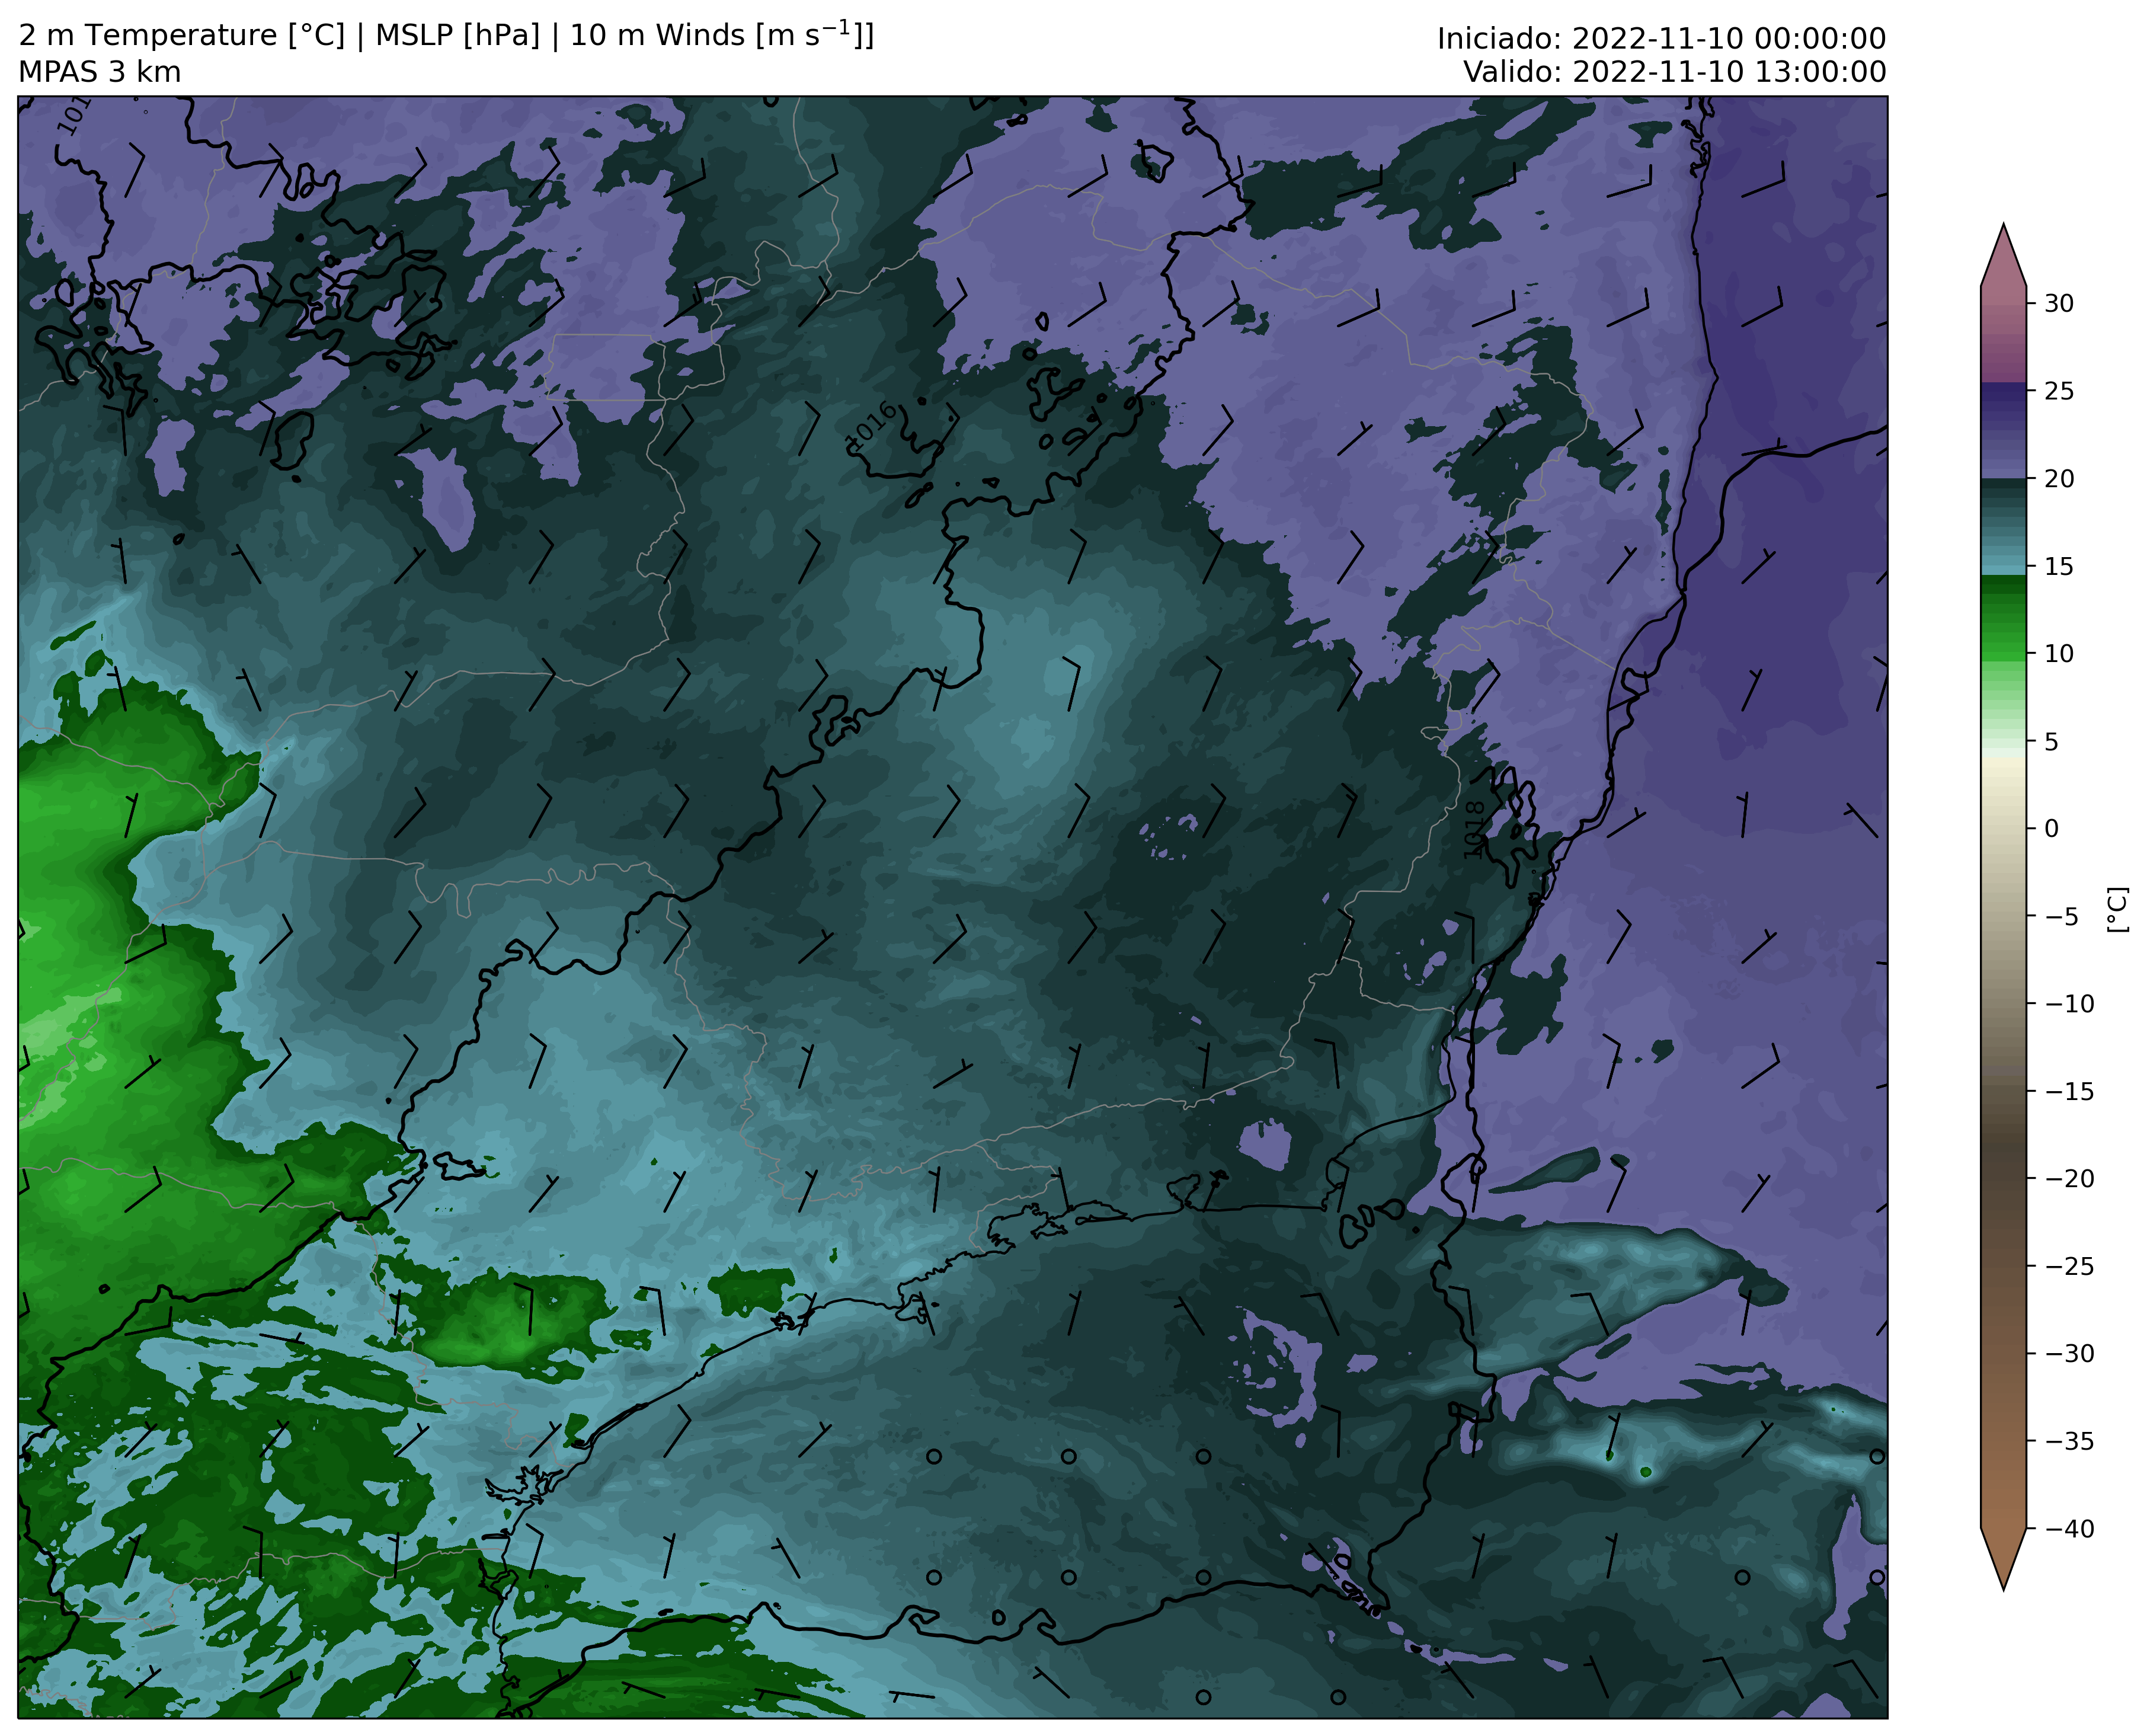The width and height of the screenshot is (2147, 1736).
Task: Click the colorbar's upper pointed extension arrow
Action: [2003, 255]
